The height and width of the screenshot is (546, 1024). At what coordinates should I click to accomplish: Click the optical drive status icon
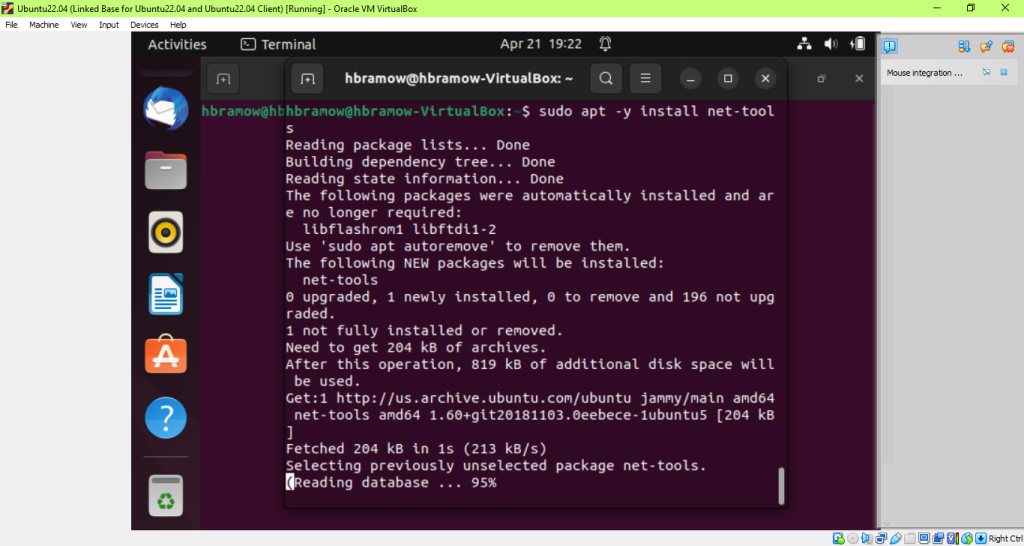(x=853, y=538)
